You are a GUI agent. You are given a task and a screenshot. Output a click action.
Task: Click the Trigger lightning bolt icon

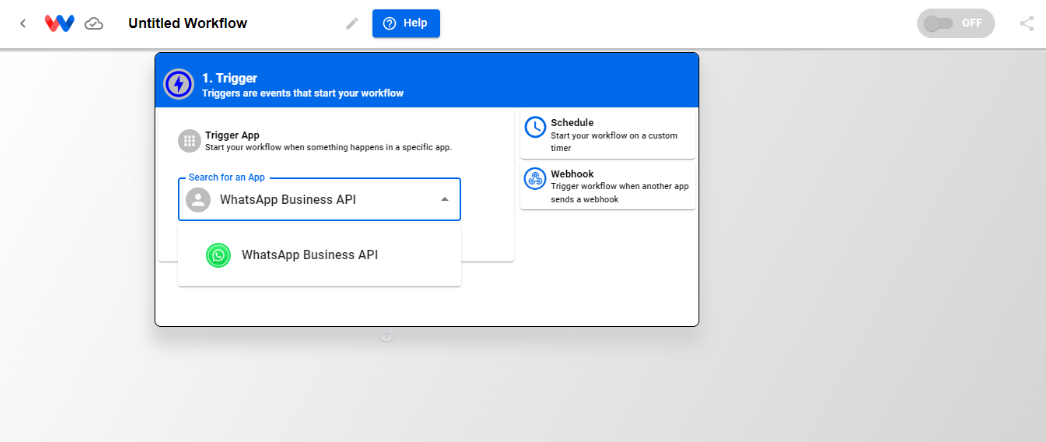(x=178, y=84)
